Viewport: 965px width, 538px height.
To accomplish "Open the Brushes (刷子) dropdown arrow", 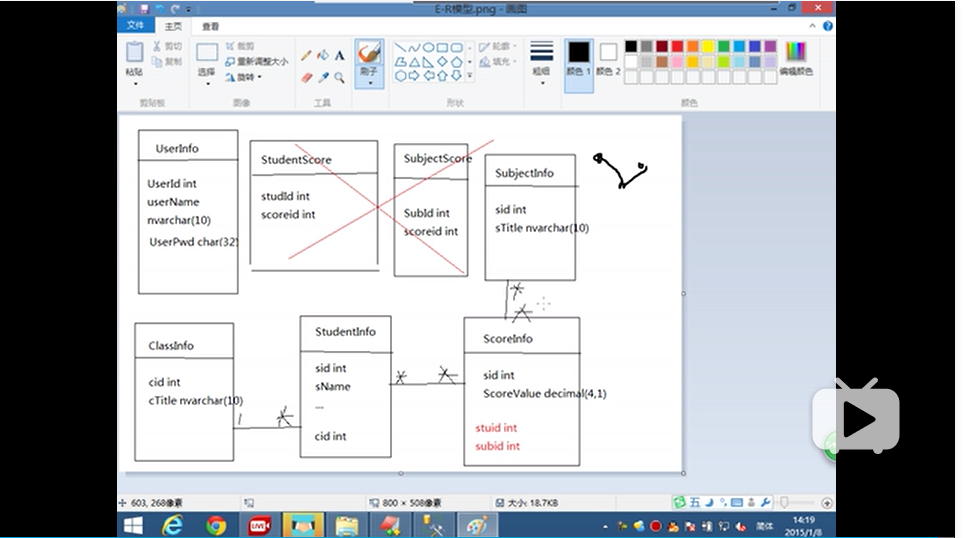I will (369, 82).
